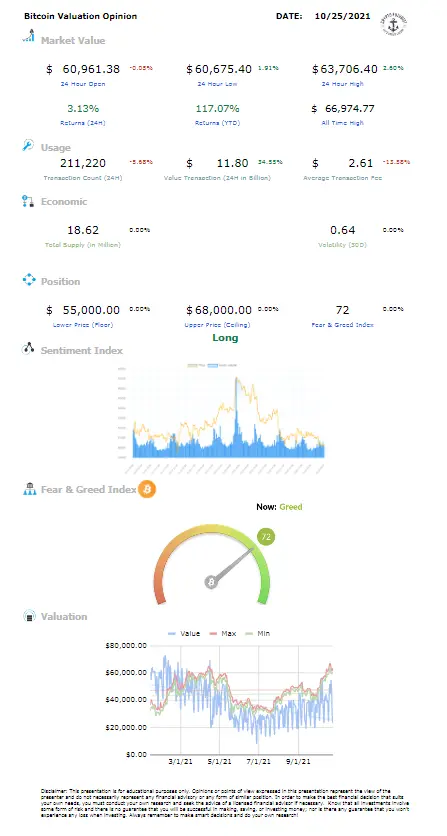Viewport: 447px width, 836px height.
Task: Click the Bitcoin Valuation Opinion title
Action: point(81,16)
